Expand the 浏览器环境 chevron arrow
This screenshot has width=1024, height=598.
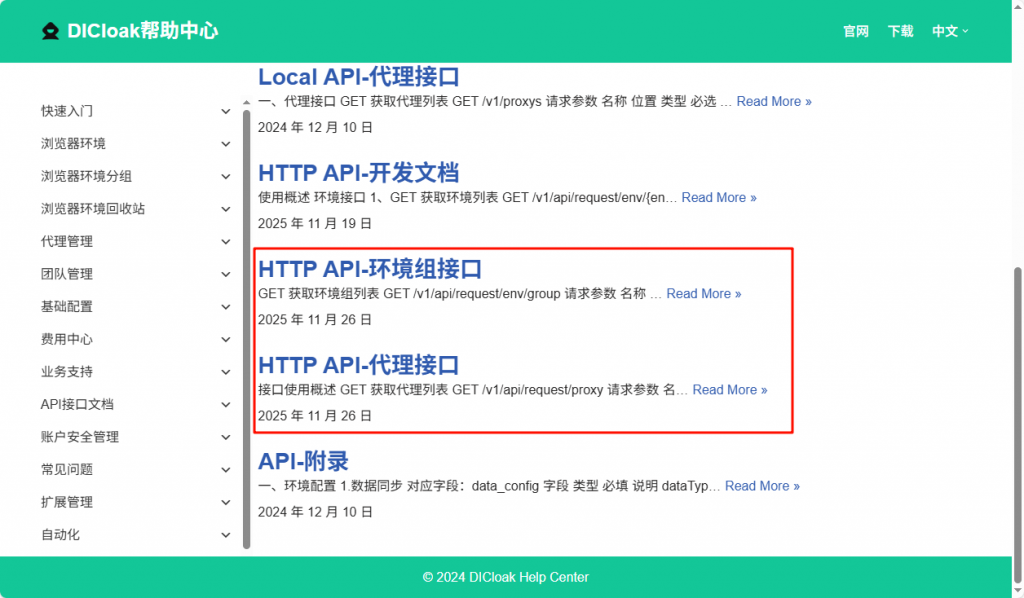coord(225,144)
